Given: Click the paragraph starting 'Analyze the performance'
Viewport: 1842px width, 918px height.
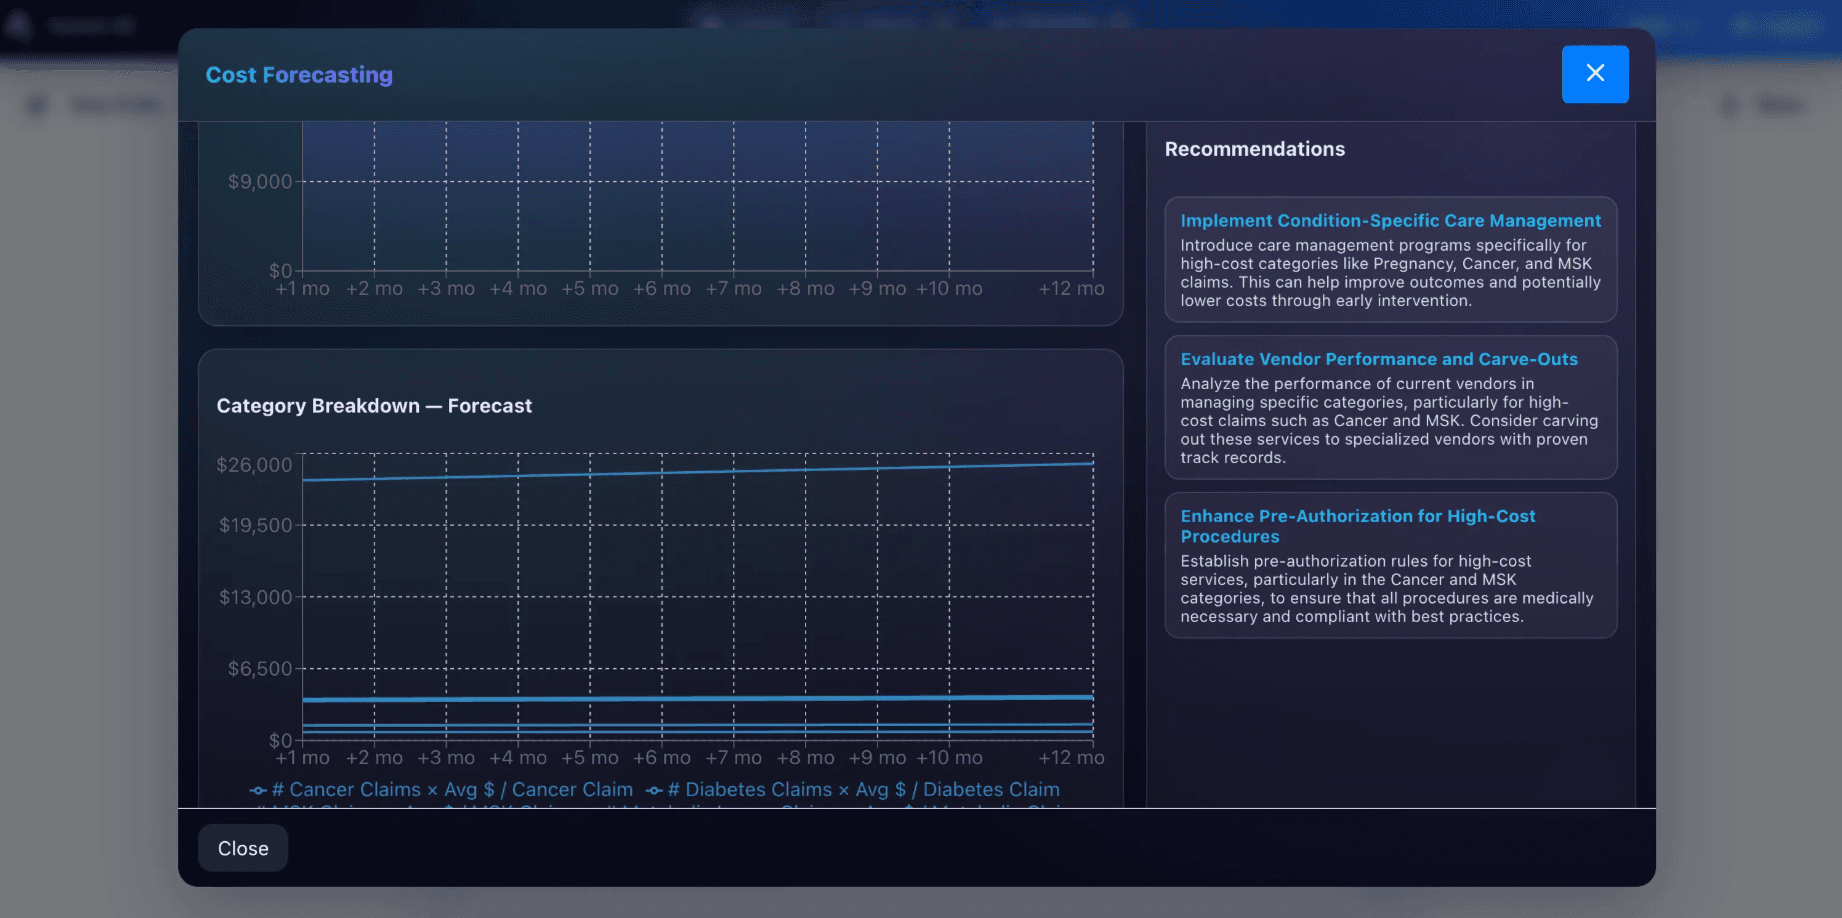Looking at the screenshot, I should [1388, 421].
